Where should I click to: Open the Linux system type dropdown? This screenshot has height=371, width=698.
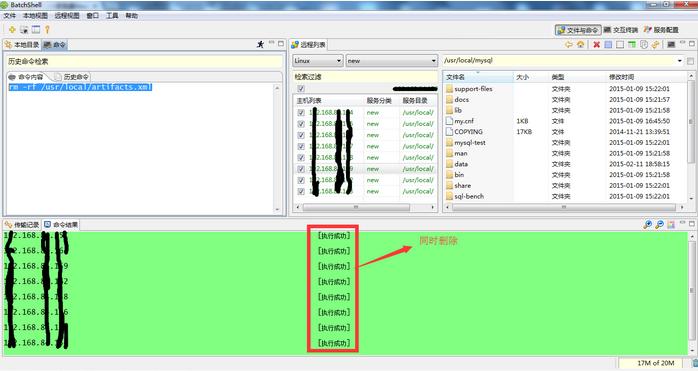(x=318, y=61)
